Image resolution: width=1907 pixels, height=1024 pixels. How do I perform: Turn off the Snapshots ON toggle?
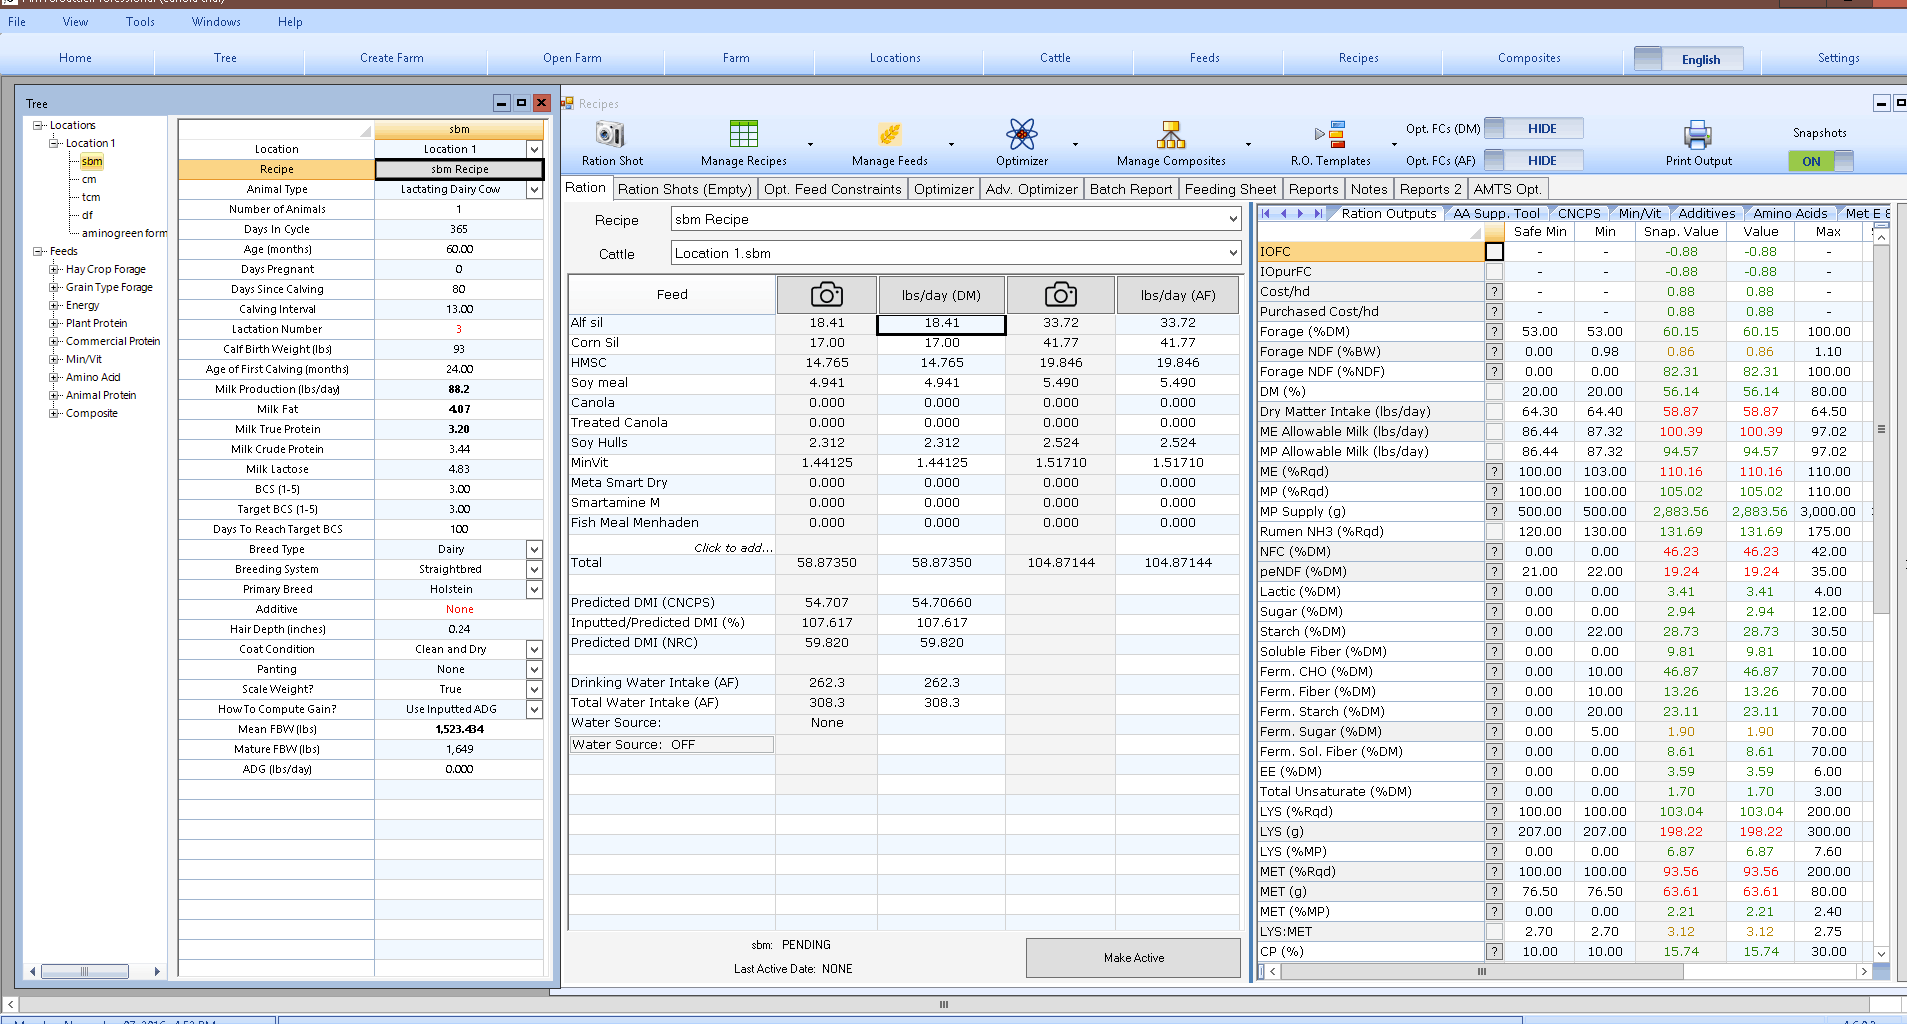1812,161
